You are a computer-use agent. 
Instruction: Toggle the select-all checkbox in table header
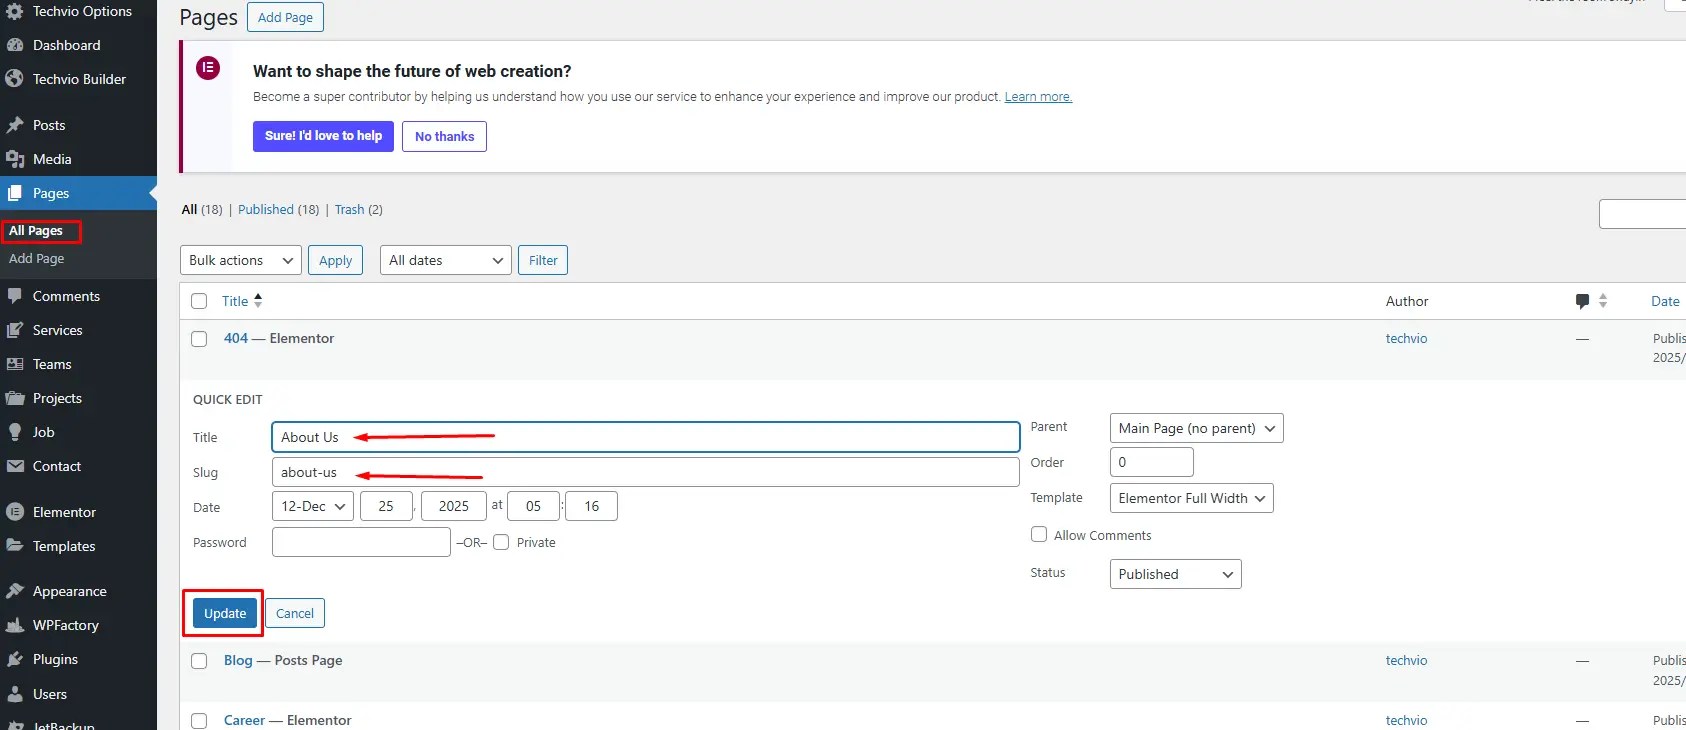click(x=199, y=301)
